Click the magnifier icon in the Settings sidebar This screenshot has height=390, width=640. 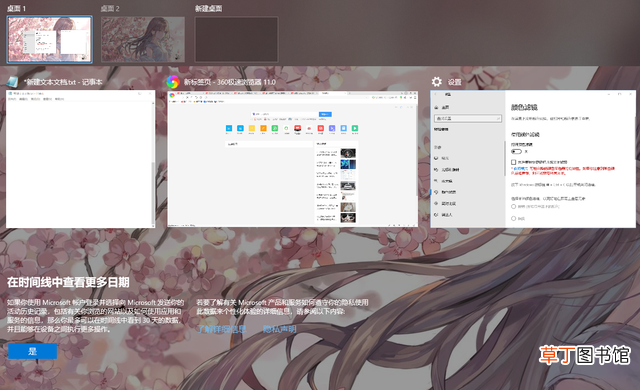(x=436, y=181)
